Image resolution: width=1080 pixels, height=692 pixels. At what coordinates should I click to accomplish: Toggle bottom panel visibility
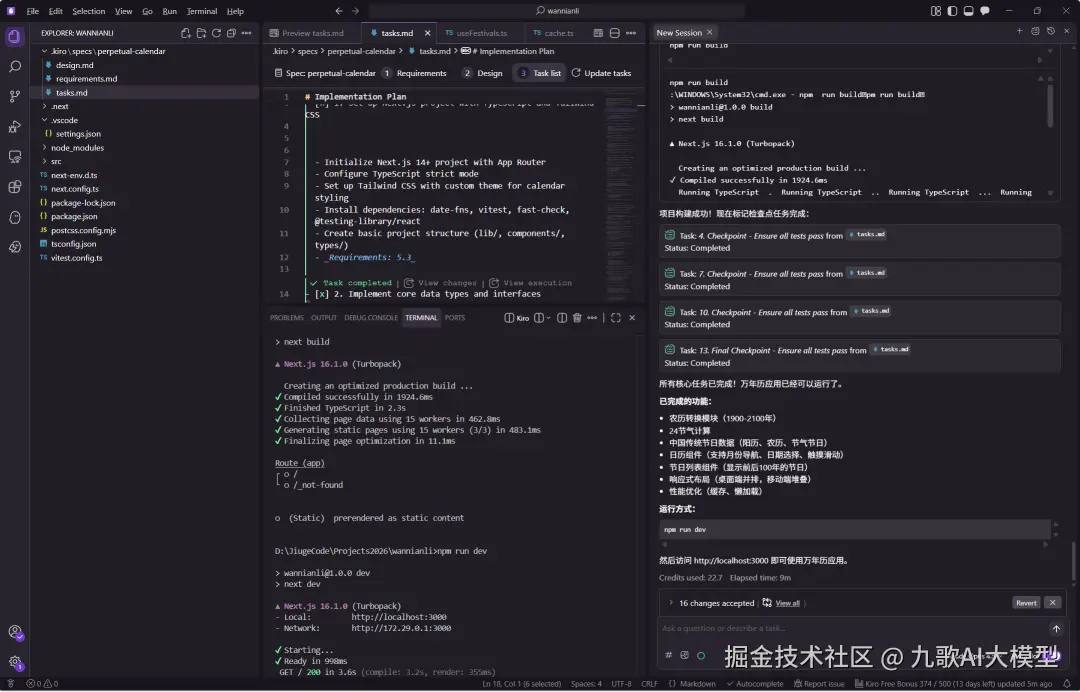(968, 11)
